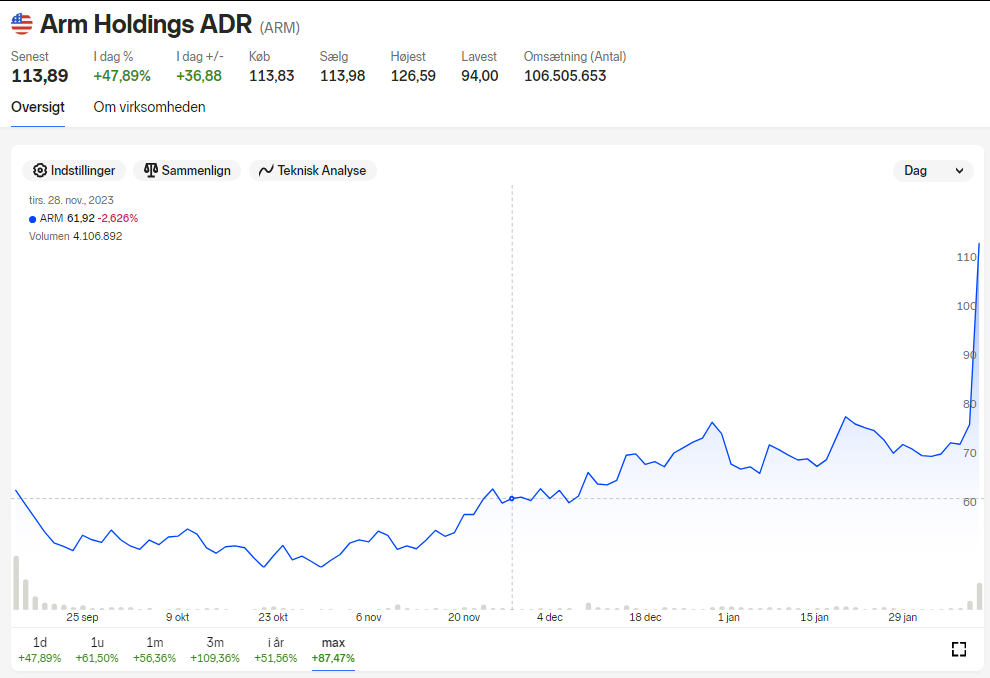Click the 23 okt axis label
The height and width of the screenshot is (678, 990).
273,617
